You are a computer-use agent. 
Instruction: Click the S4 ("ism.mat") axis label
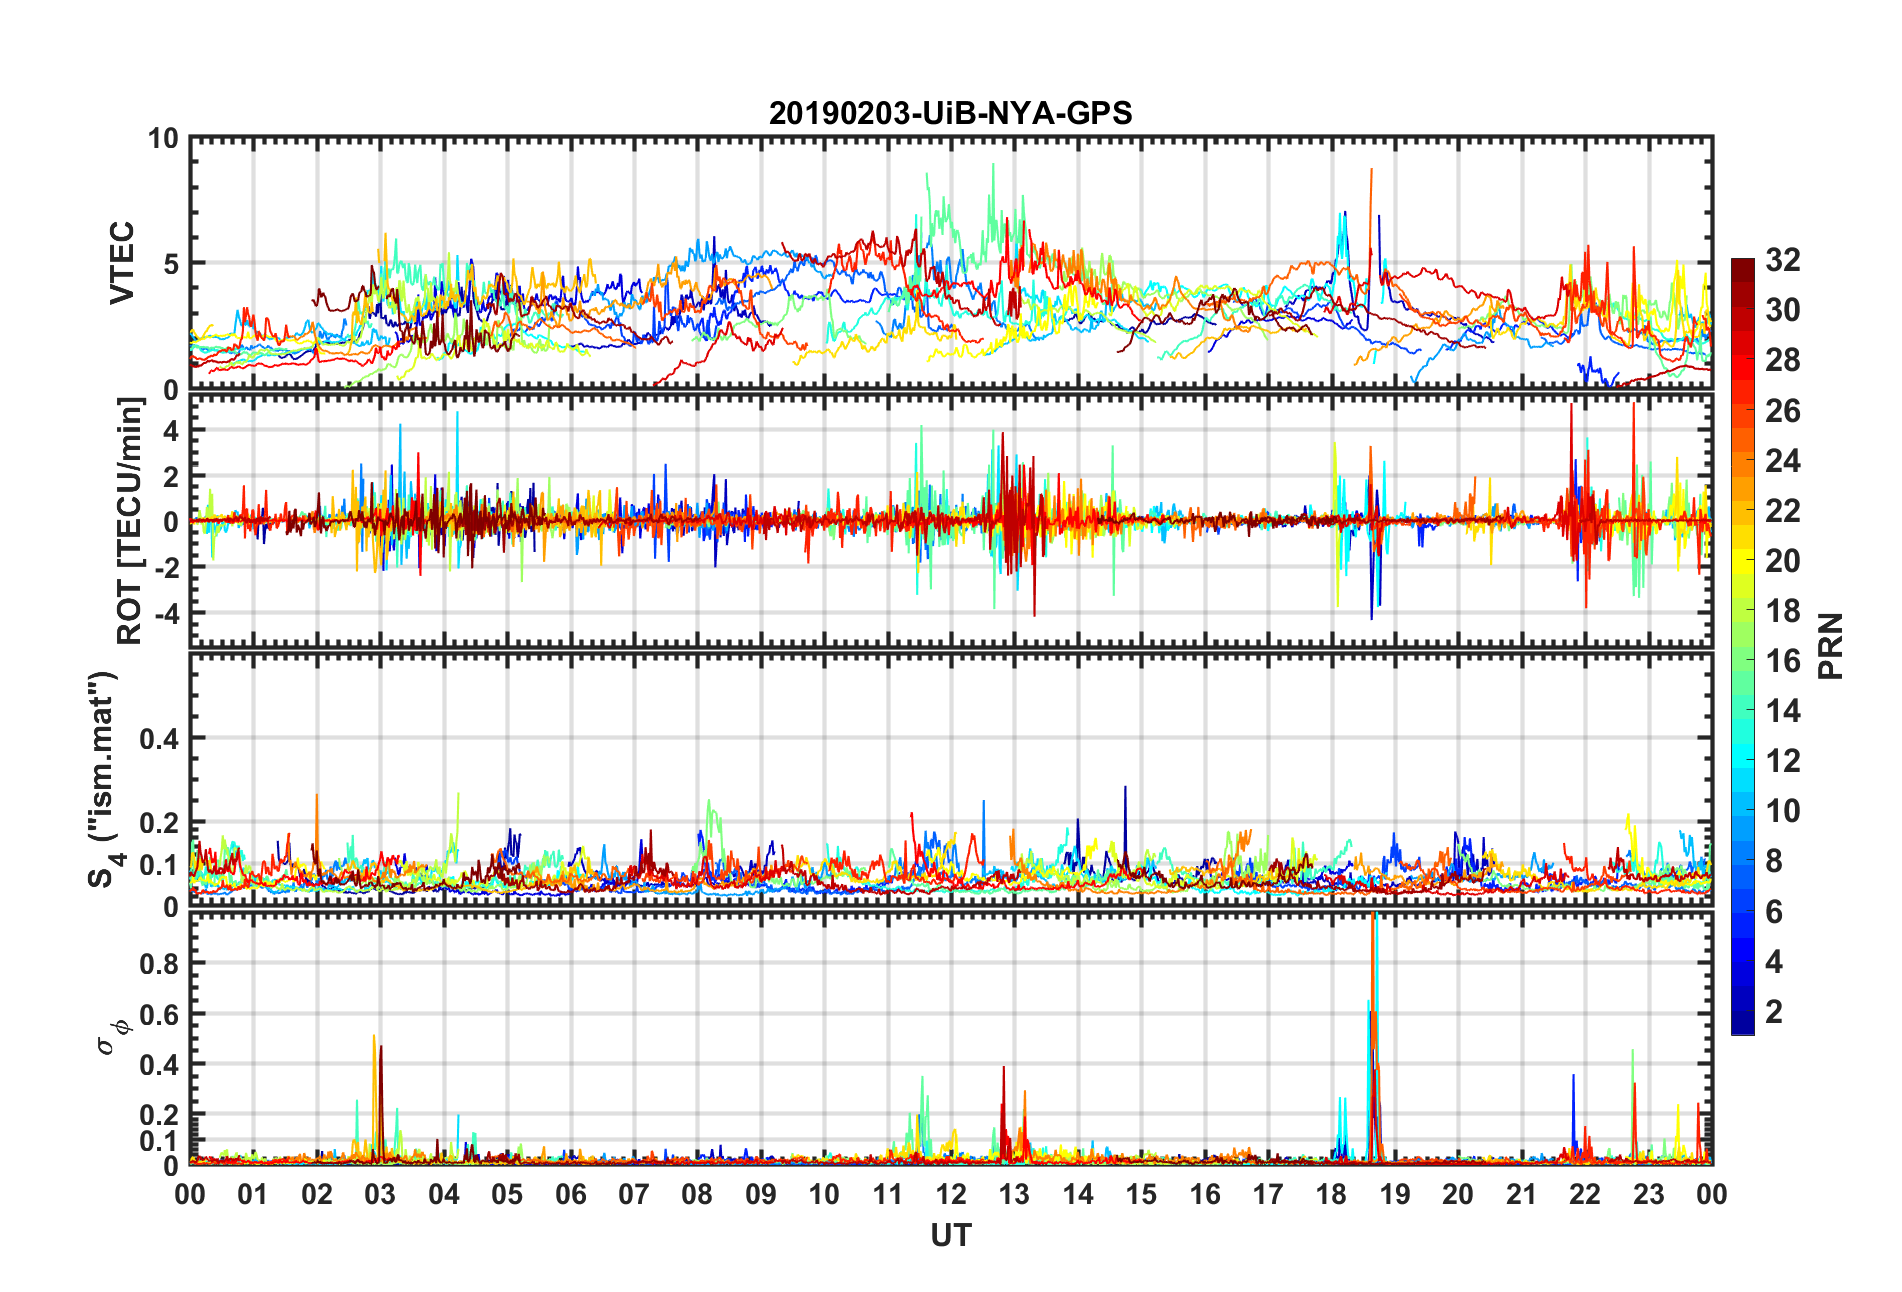point(103,780)
